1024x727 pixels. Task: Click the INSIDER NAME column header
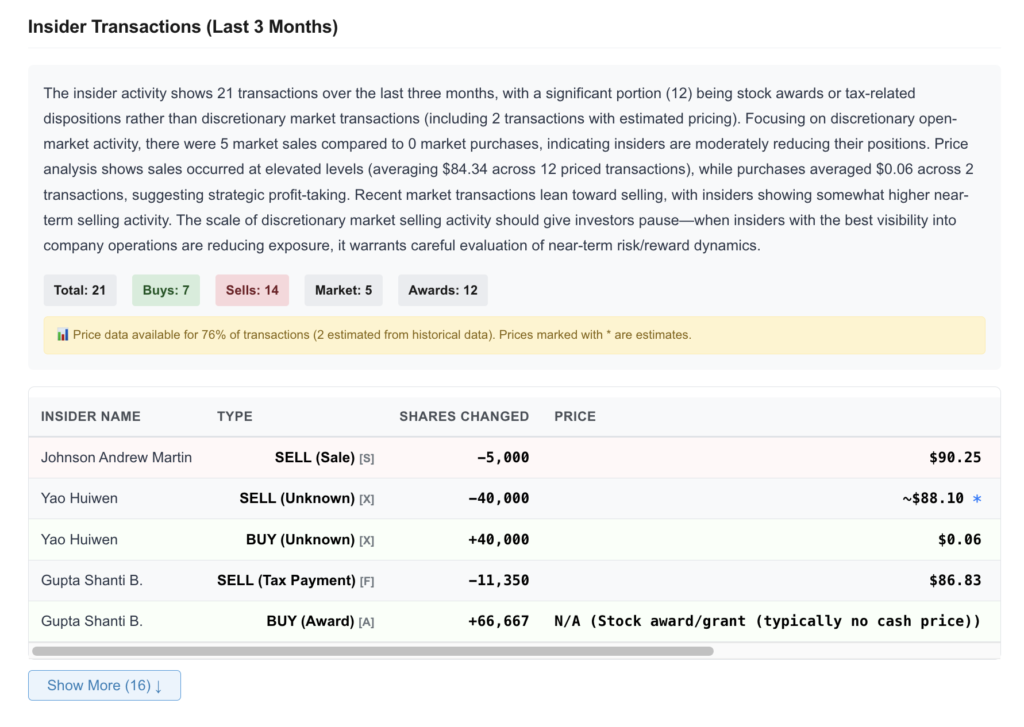tap(91, 416)
